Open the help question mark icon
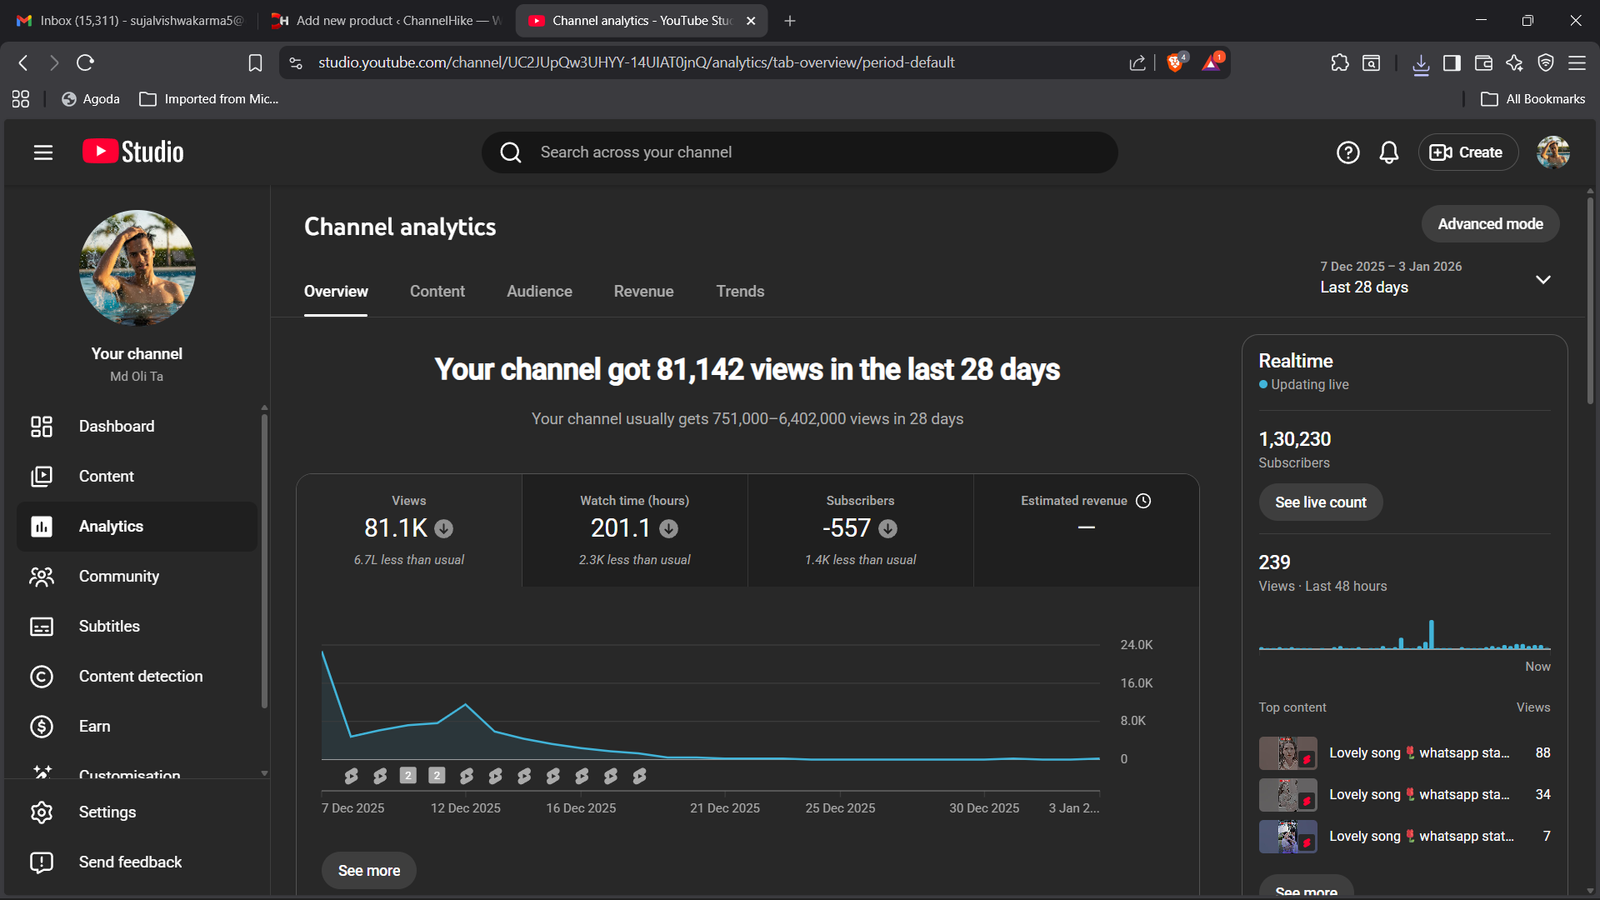This screenshot has width=1600, height=900. (x=1348, y=152)
